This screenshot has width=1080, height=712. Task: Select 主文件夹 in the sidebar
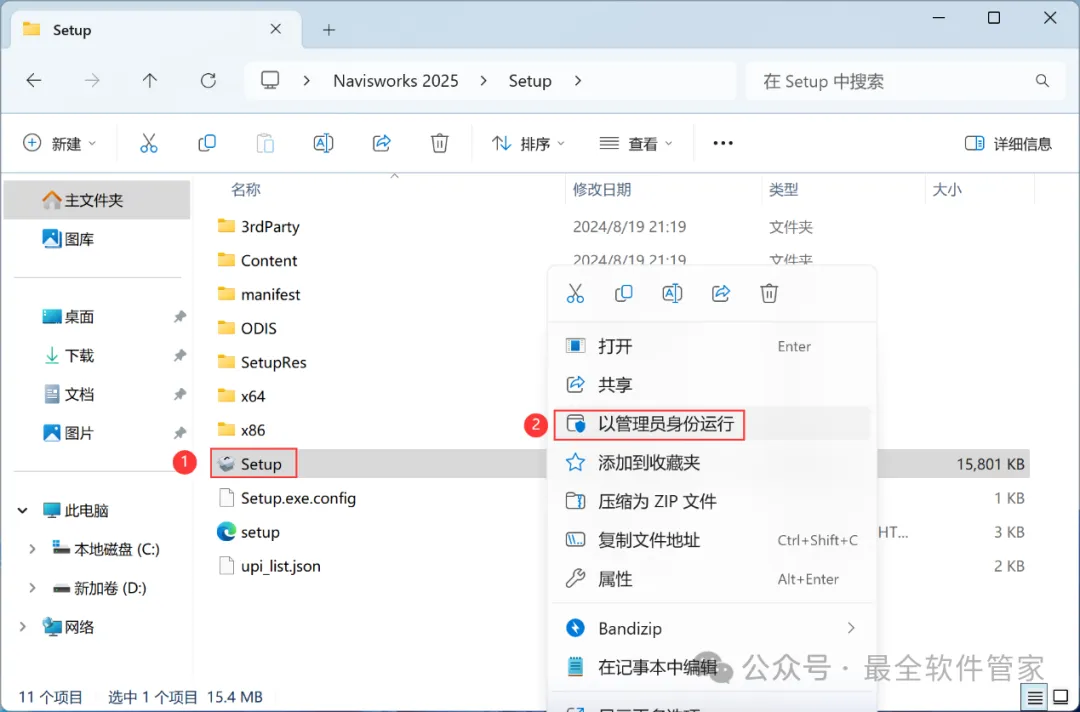tap(96, 200)
